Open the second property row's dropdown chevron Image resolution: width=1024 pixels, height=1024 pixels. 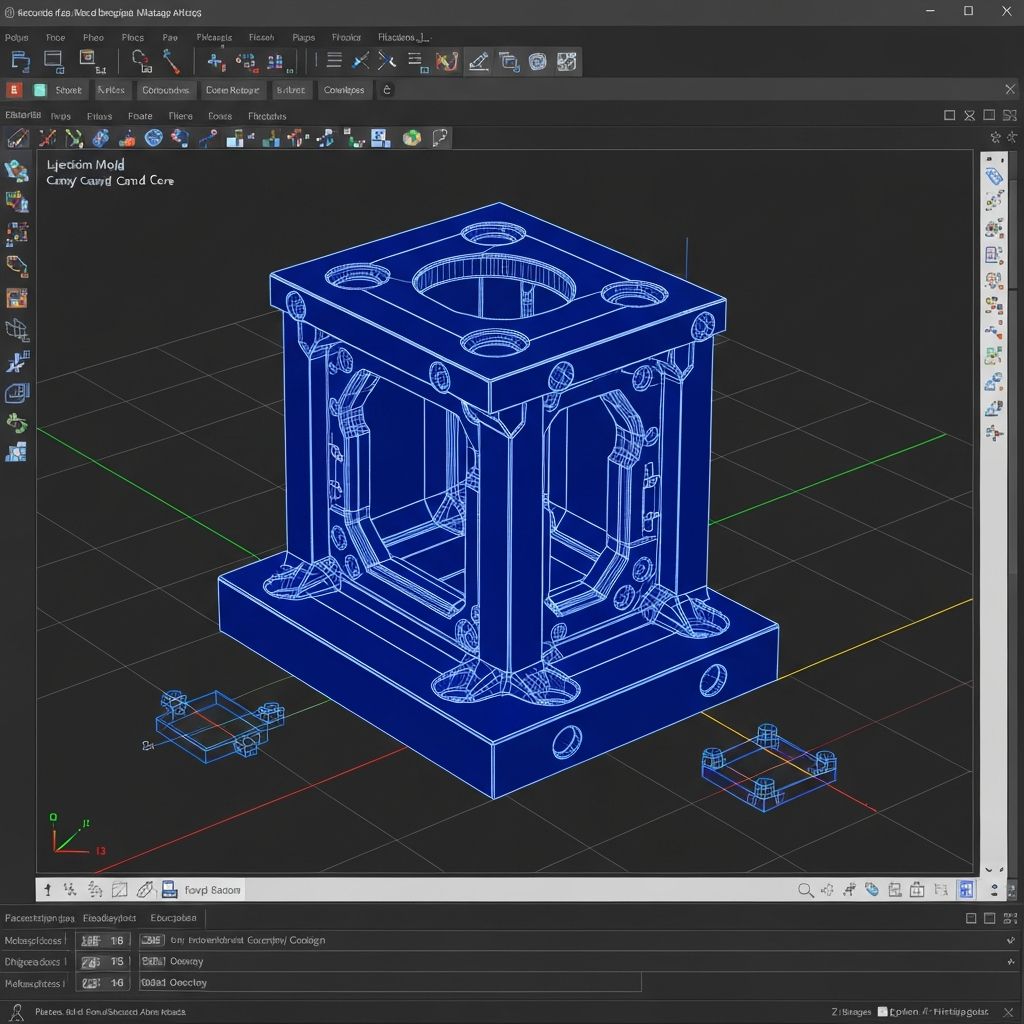coord(1010,961)
